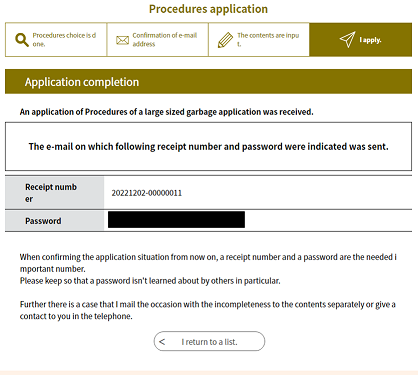Click the envelope e-mail icon
The image size is (418, 375).
[122, 40]
